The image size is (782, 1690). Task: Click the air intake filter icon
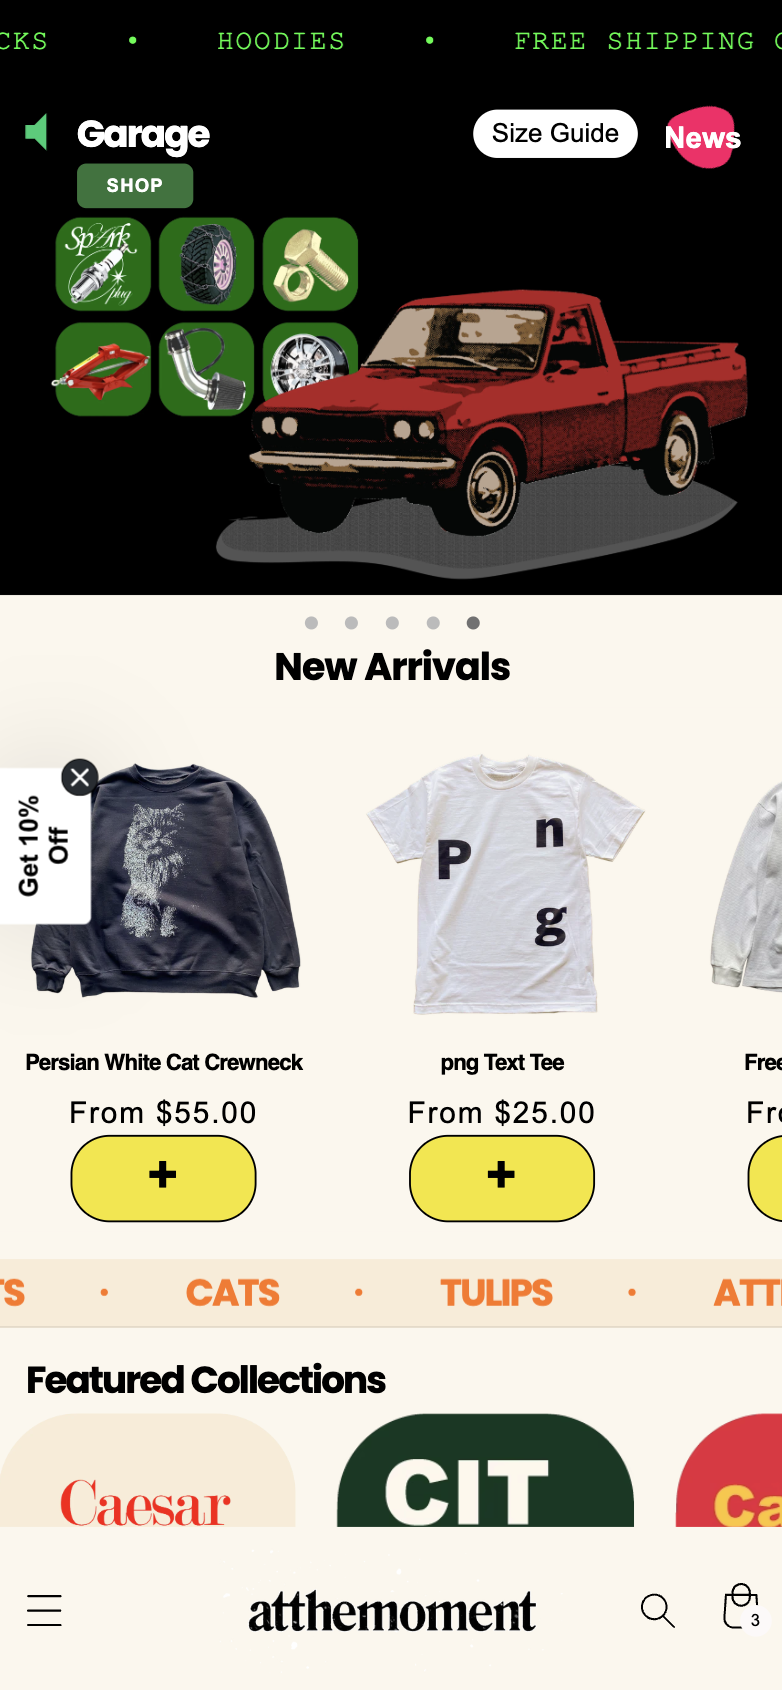[207, 369]
